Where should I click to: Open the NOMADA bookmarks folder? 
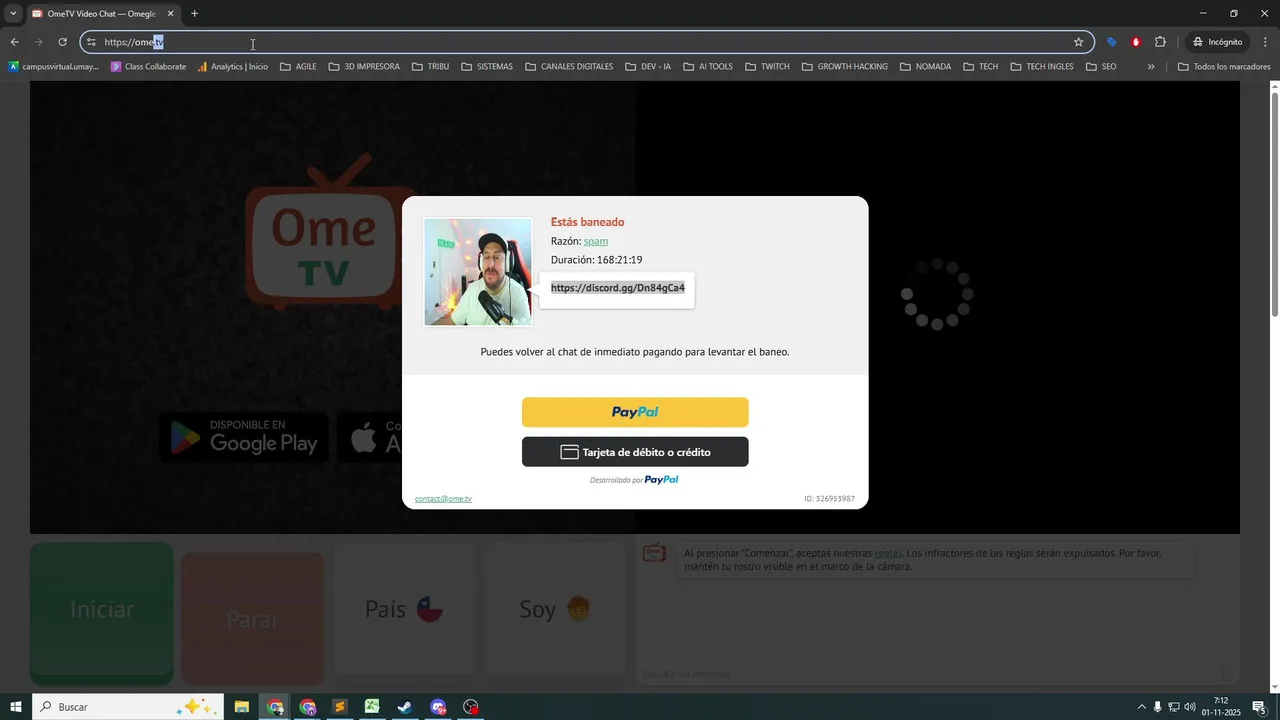click(925, 67)
